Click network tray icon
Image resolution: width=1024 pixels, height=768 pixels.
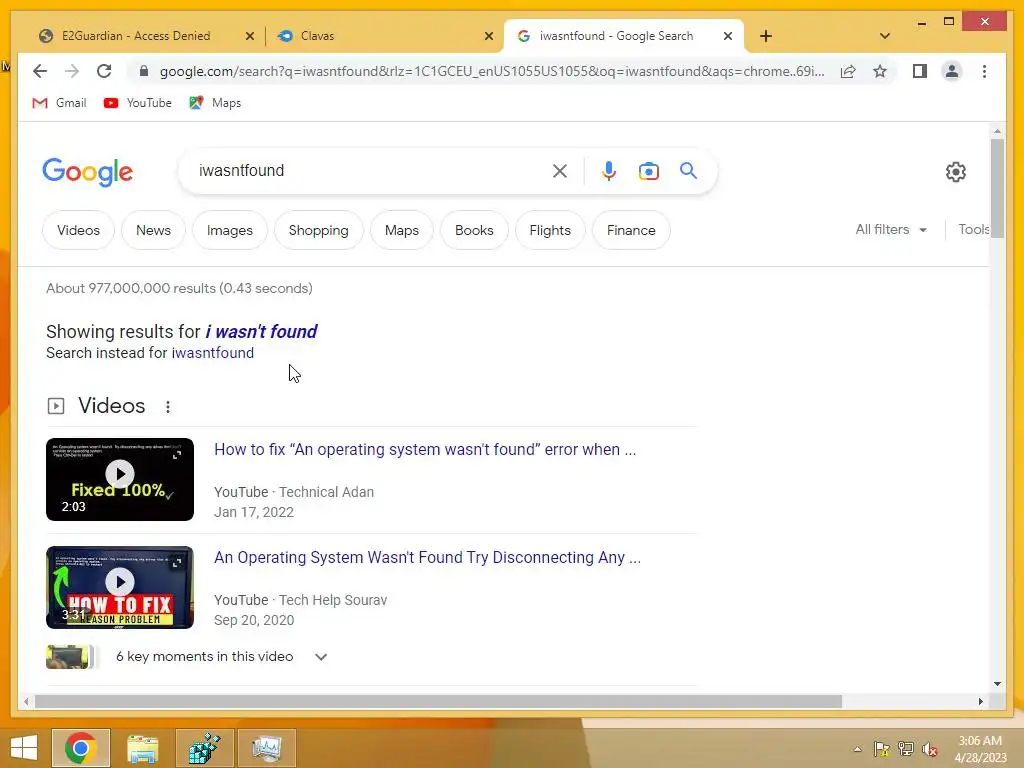[x=906, y=749]
